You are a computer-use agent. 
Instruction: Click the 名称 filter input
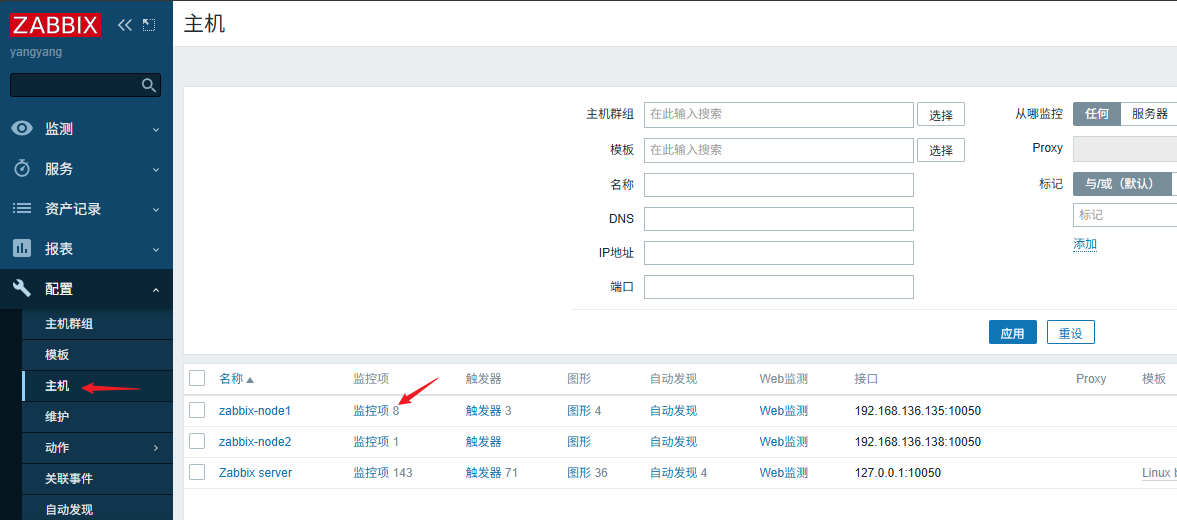[778, 185]
